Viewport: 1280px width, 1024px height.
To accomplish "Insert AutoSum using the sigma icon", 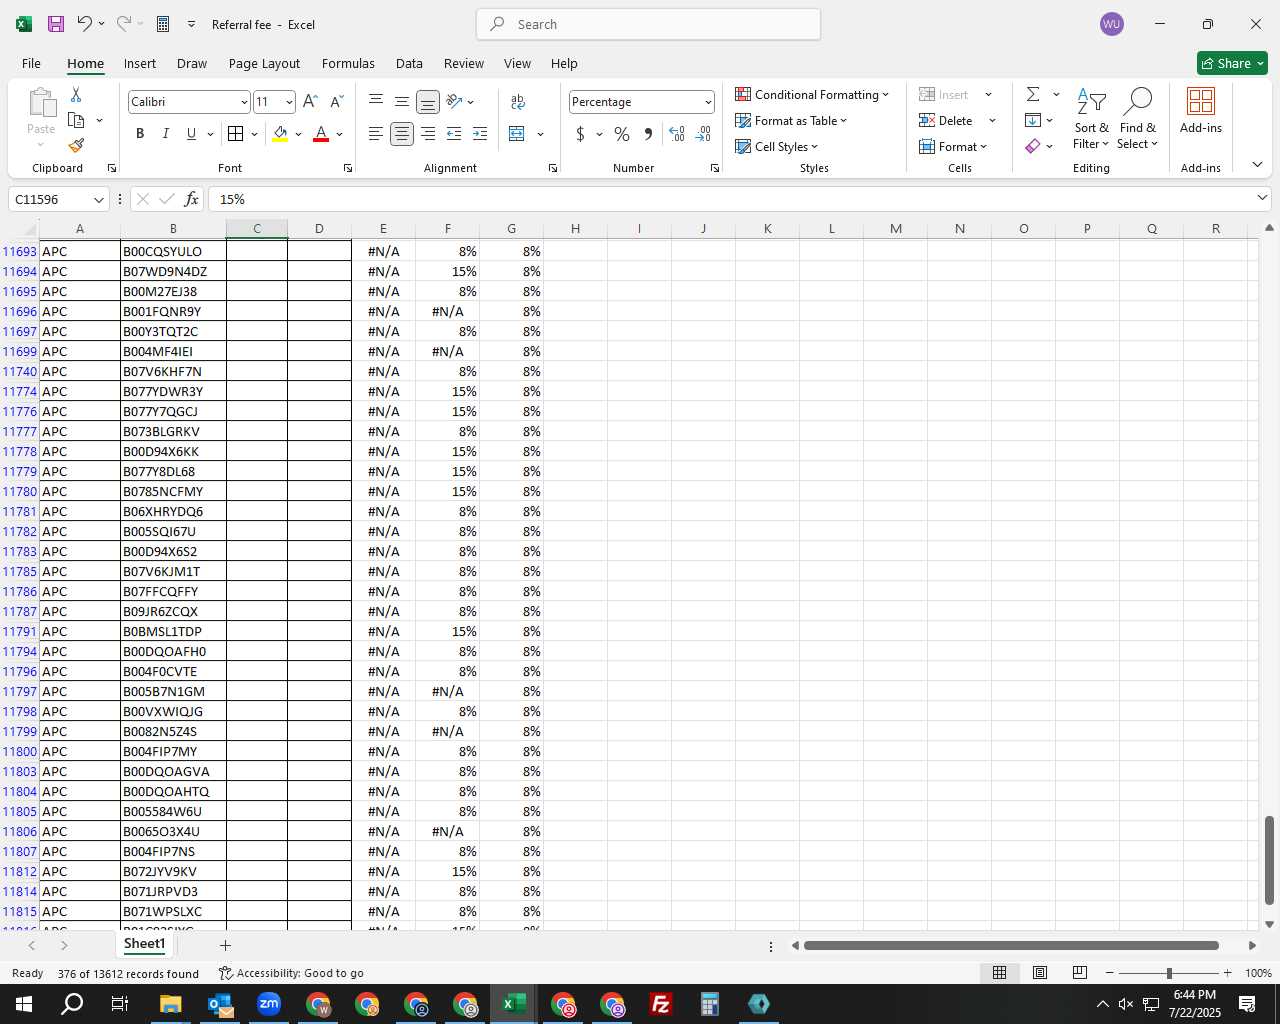I will point(1033,95).
